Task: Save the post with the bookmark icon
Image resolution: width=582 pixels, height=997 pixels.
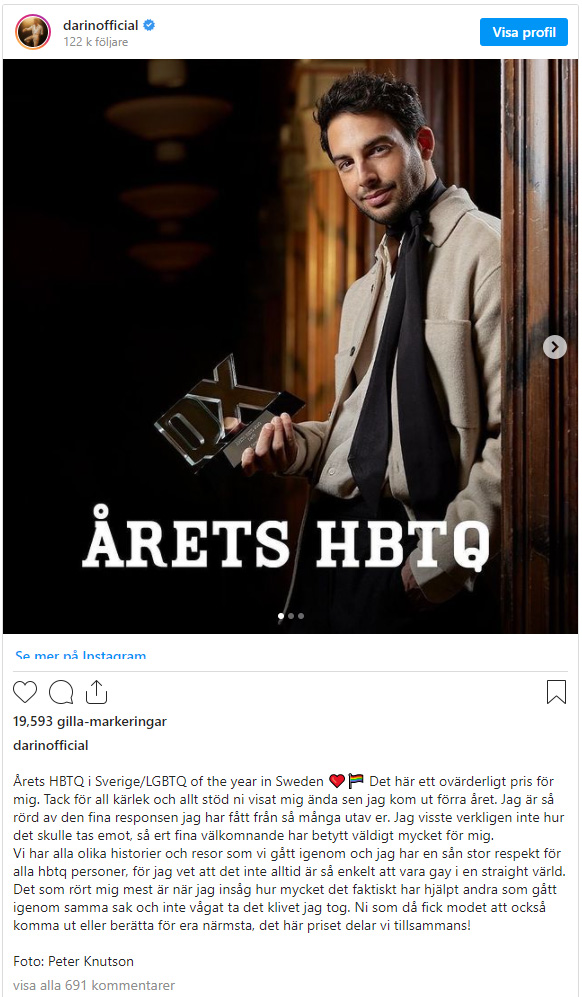Action: tap(557, 692)
